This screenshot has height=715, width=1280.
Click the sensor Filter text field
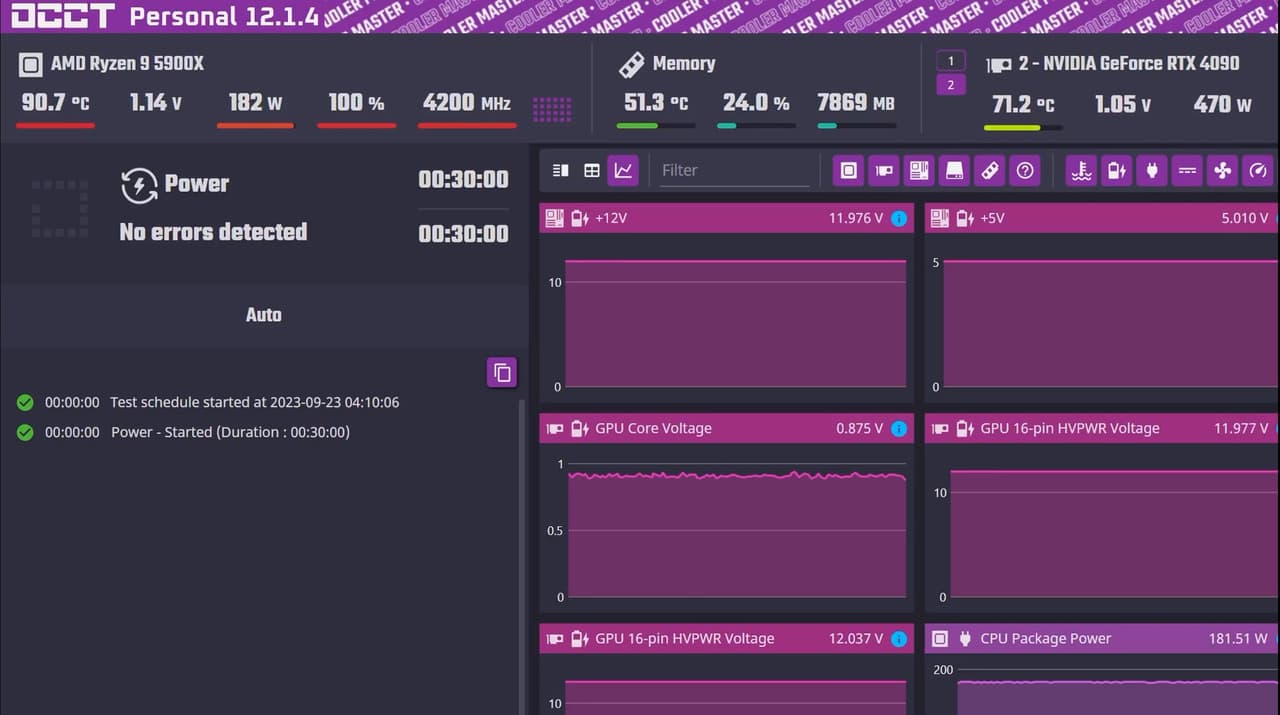(x=733, y=170)
